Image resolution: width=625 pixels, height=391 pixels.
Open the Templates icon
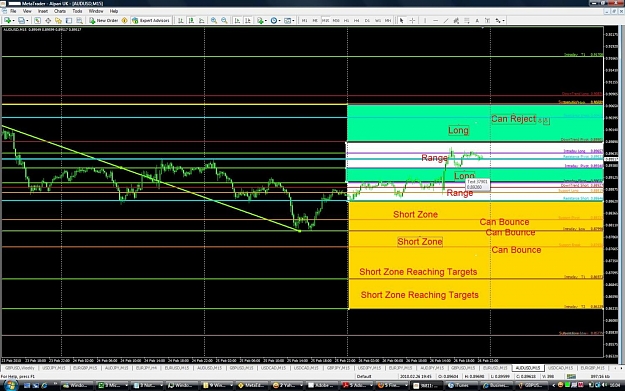coord(287,20)
